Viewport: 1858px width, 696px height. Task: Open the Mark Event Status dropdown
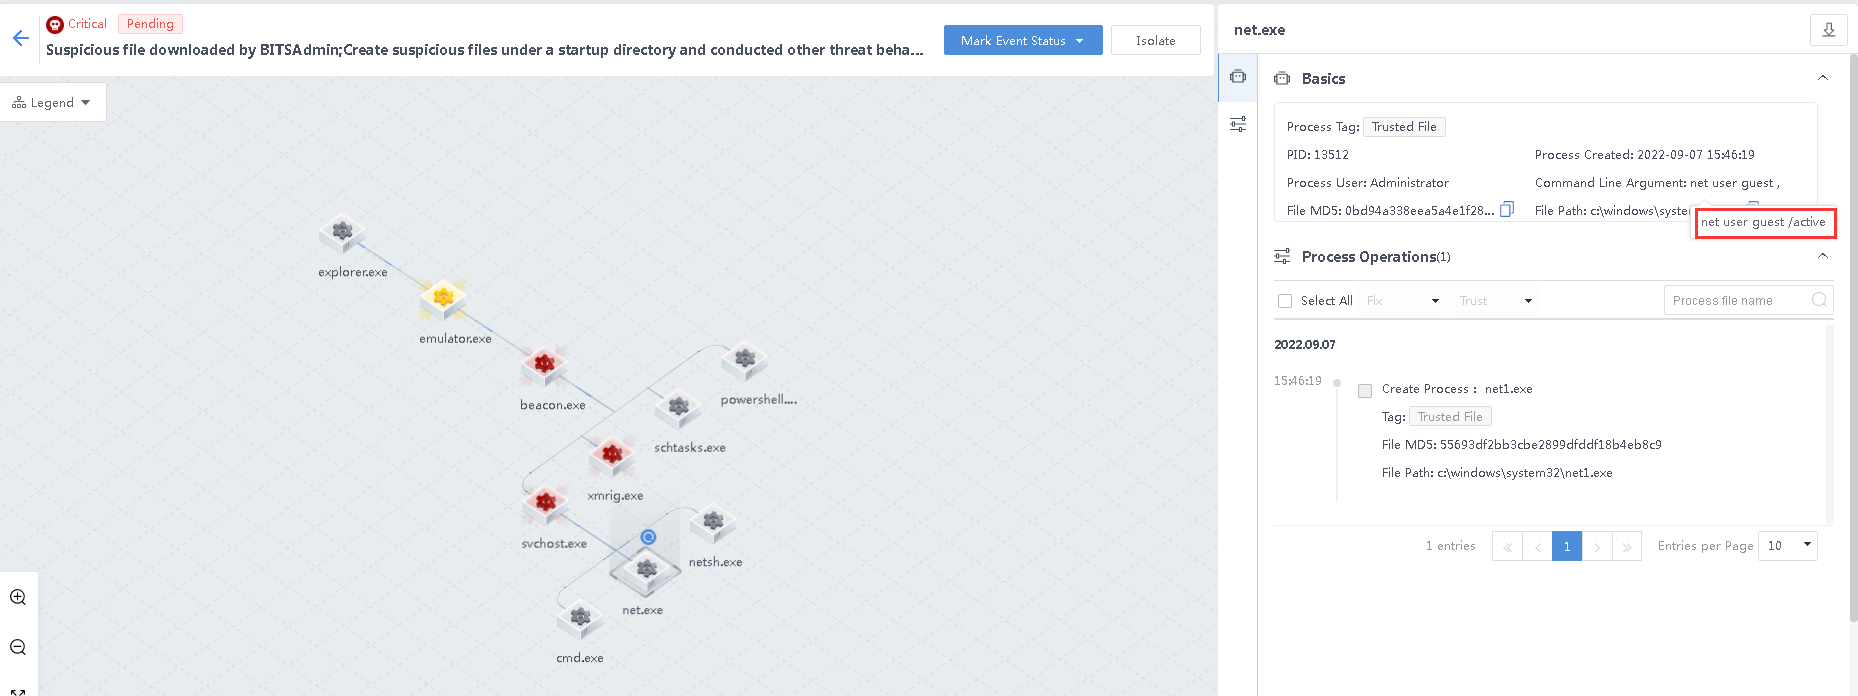[1022, 40]
